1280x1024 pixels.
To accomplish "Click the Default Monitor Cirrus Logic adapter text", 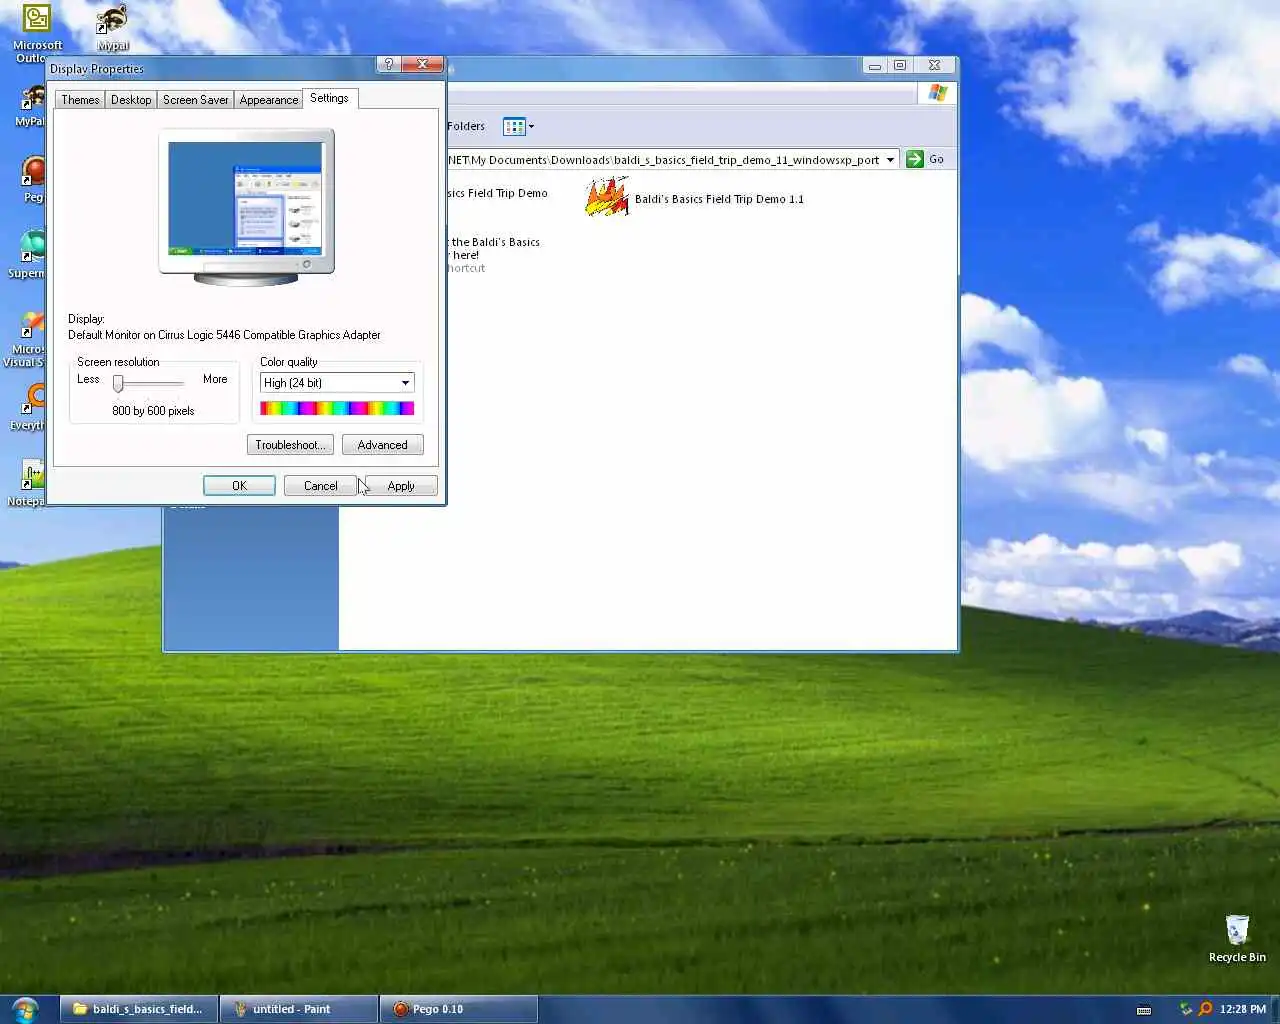I will click(x=224, y=335).
